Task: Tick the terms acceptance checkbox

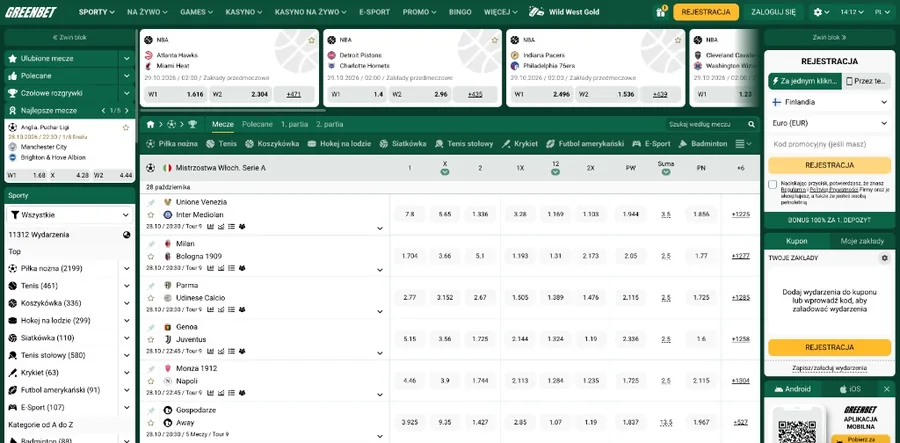Action: click(773, 184)
